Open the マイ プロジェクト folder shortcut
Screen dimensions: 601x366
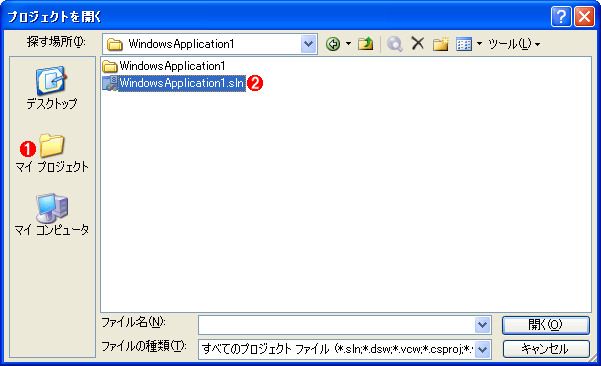[x=52, y=153]
